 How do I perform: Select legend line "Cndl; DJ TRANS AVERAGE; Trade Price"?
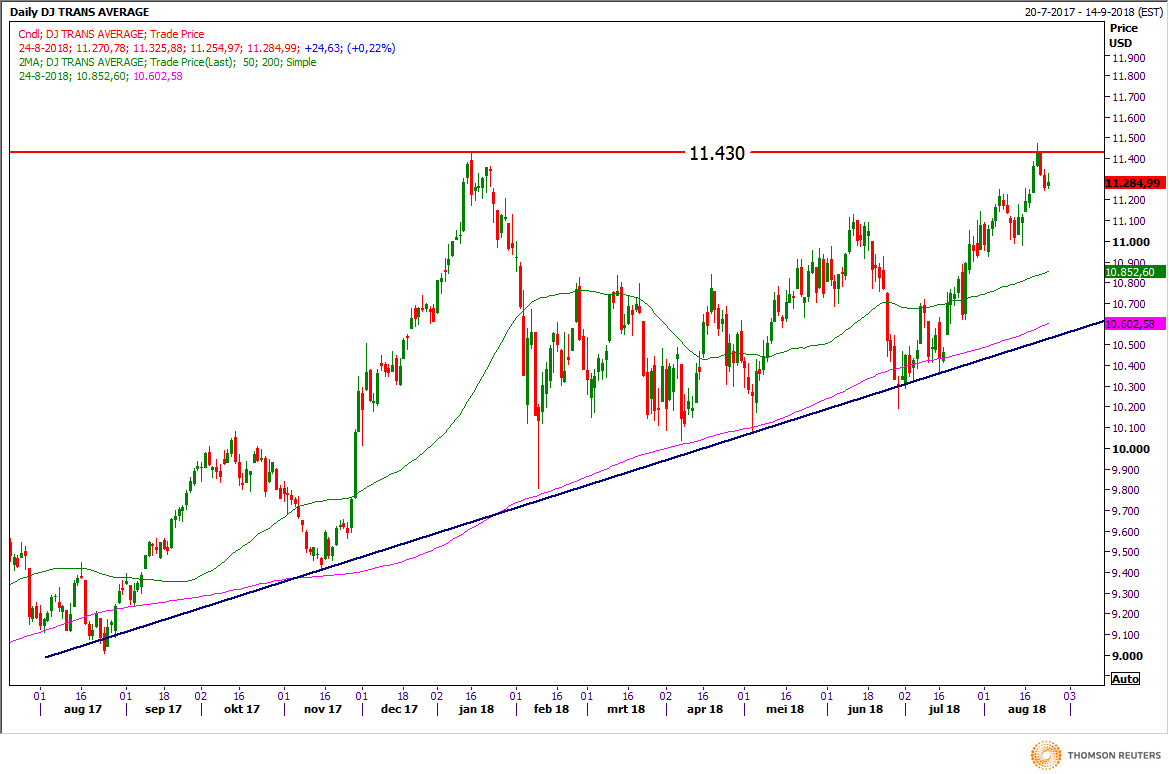(x=111, y=34)
